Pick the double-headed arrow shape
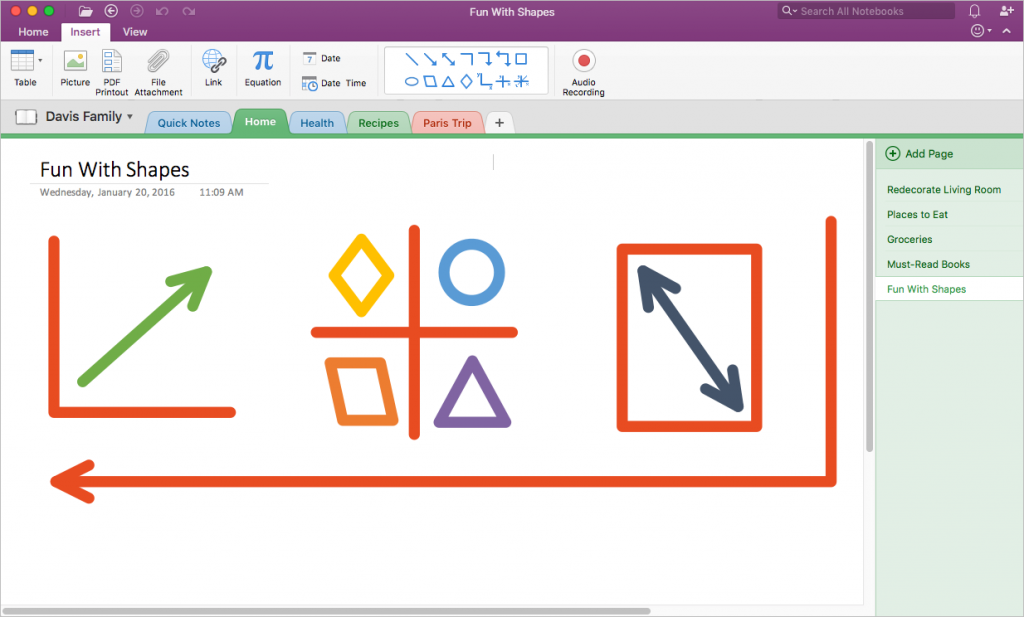Image resolution: width=1024 pixels, height=617 pixels. pos(448,59)
